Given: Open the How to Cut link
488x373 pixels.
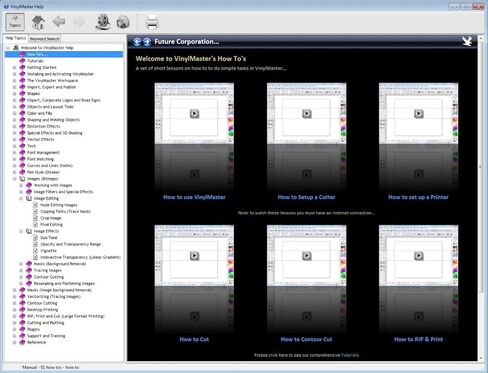Looking at the screenshot, I should pos(194,339).
